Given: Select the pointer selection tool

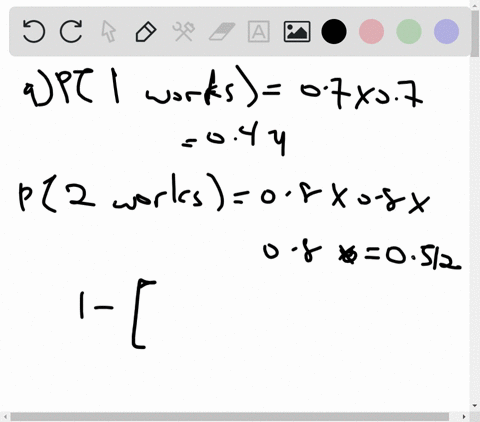Looking at the screenshot, I should click(x=109, y=31).
